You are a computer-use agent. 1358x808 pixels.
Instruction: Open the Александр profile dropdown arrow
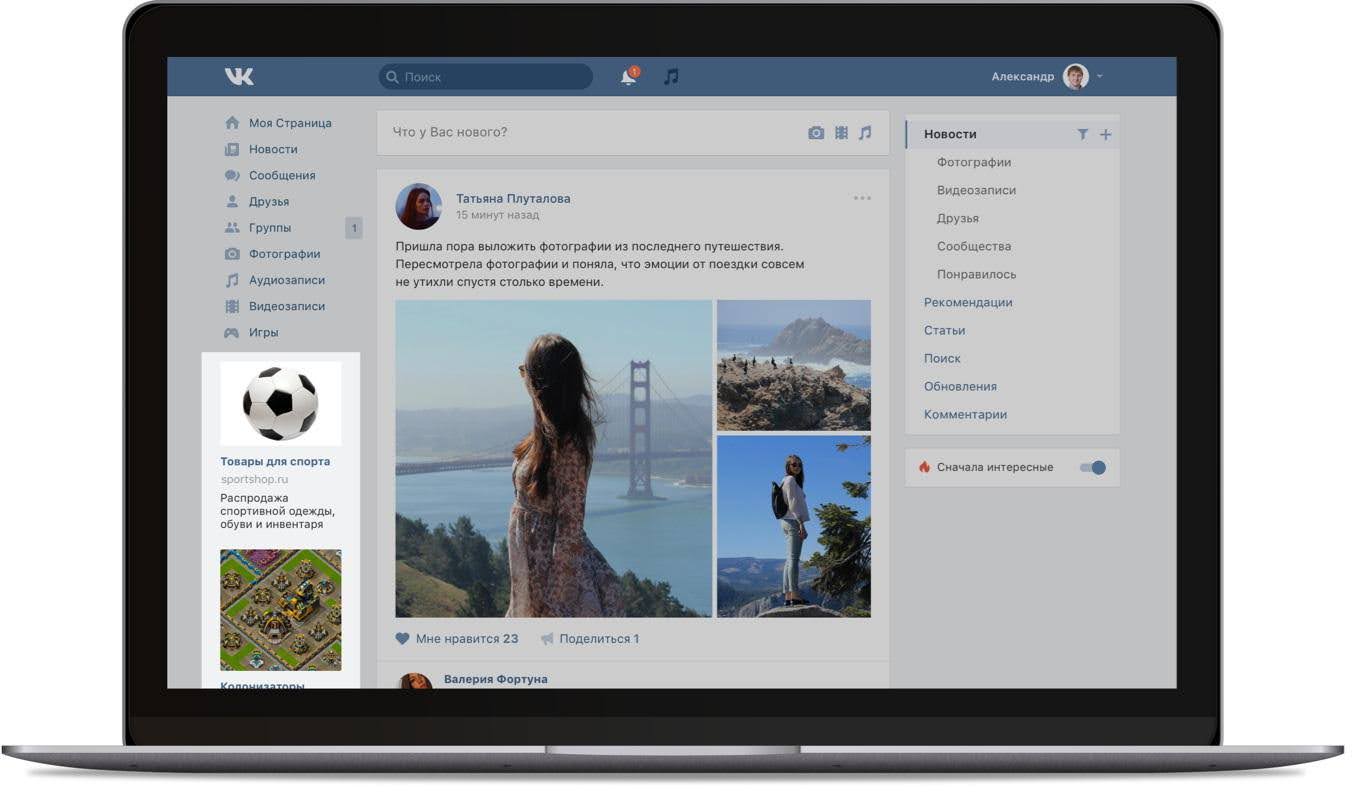[1100, 77]
